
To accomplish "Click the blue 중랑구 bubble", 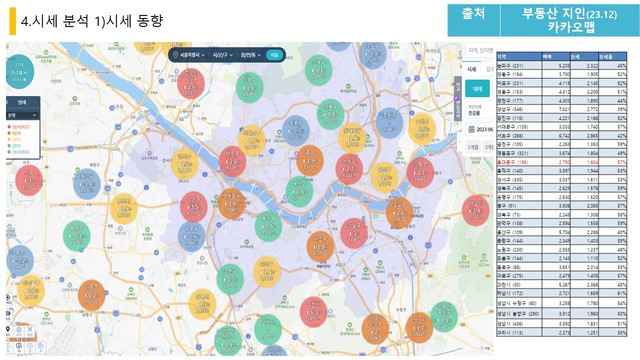I will click(x=389, y=123).
